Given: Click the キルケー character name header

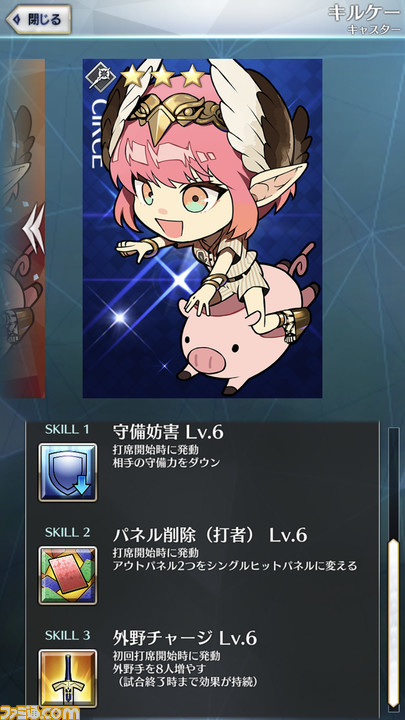Looking at the screenshot, I should coord(364,12).
